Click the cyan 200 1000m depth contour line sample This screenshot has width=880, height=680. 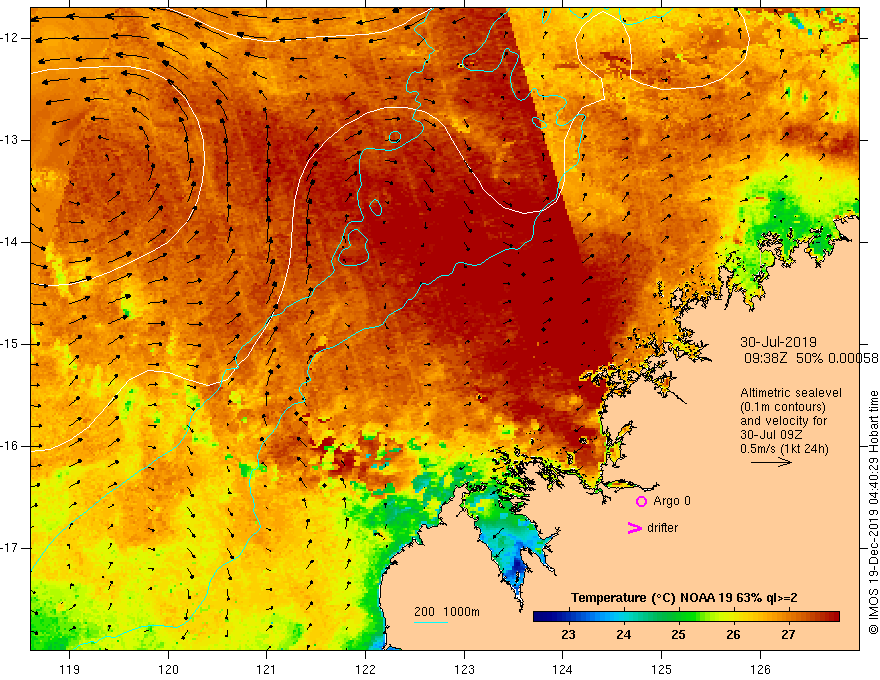(x=430, y=622)
